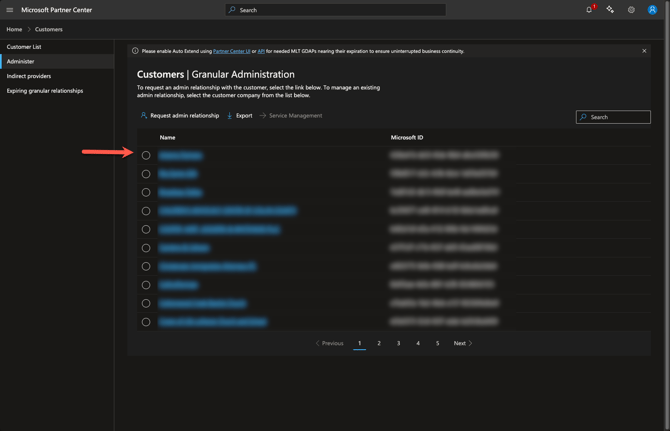Open the settings gear
Viewport: 670px width, 431px height.
(631, 10)
